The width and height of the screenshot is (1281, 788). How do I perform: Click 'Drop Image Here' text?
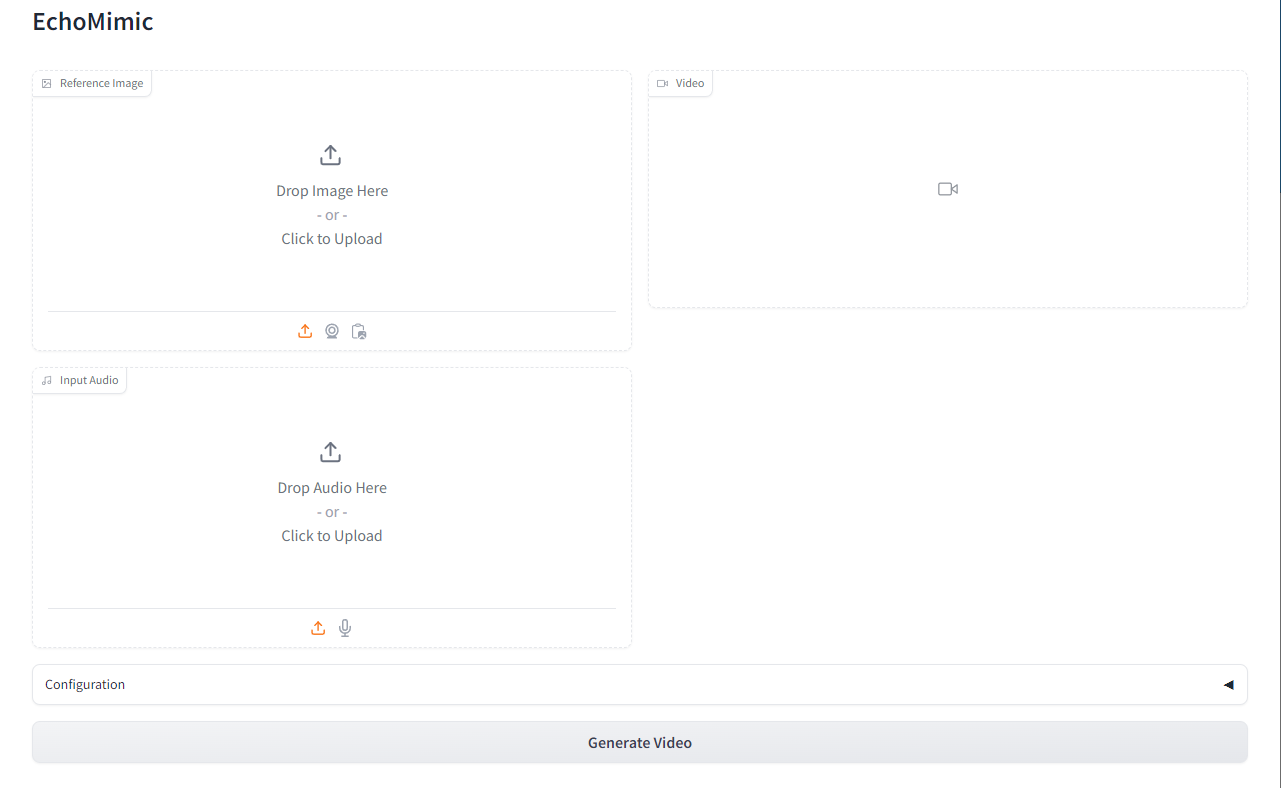332,191
